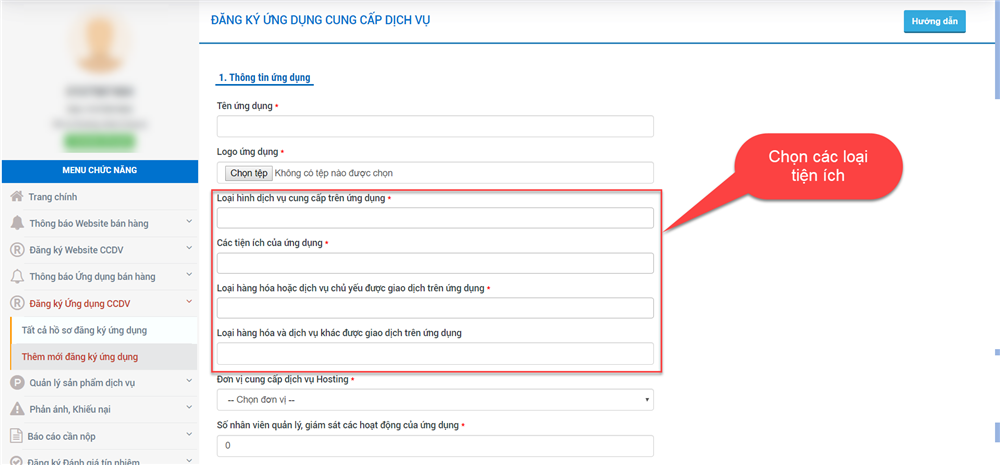Click text Không có tệp nào được chọn
This screenshot has width=1000, height=465.
334,173
